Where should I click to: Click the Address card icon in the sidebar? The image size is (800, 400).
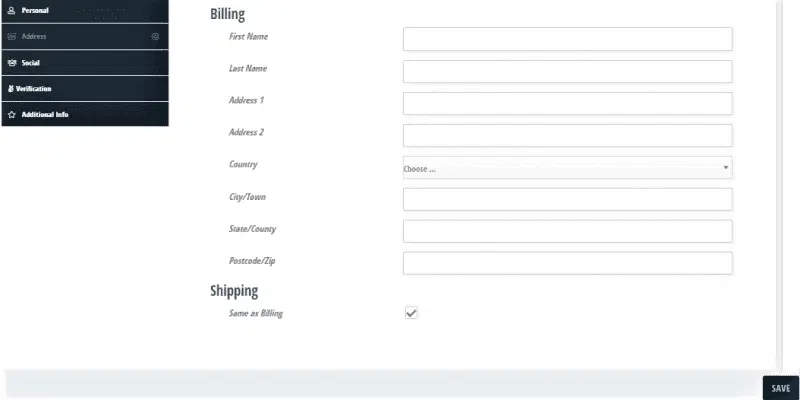click(12, 37)
